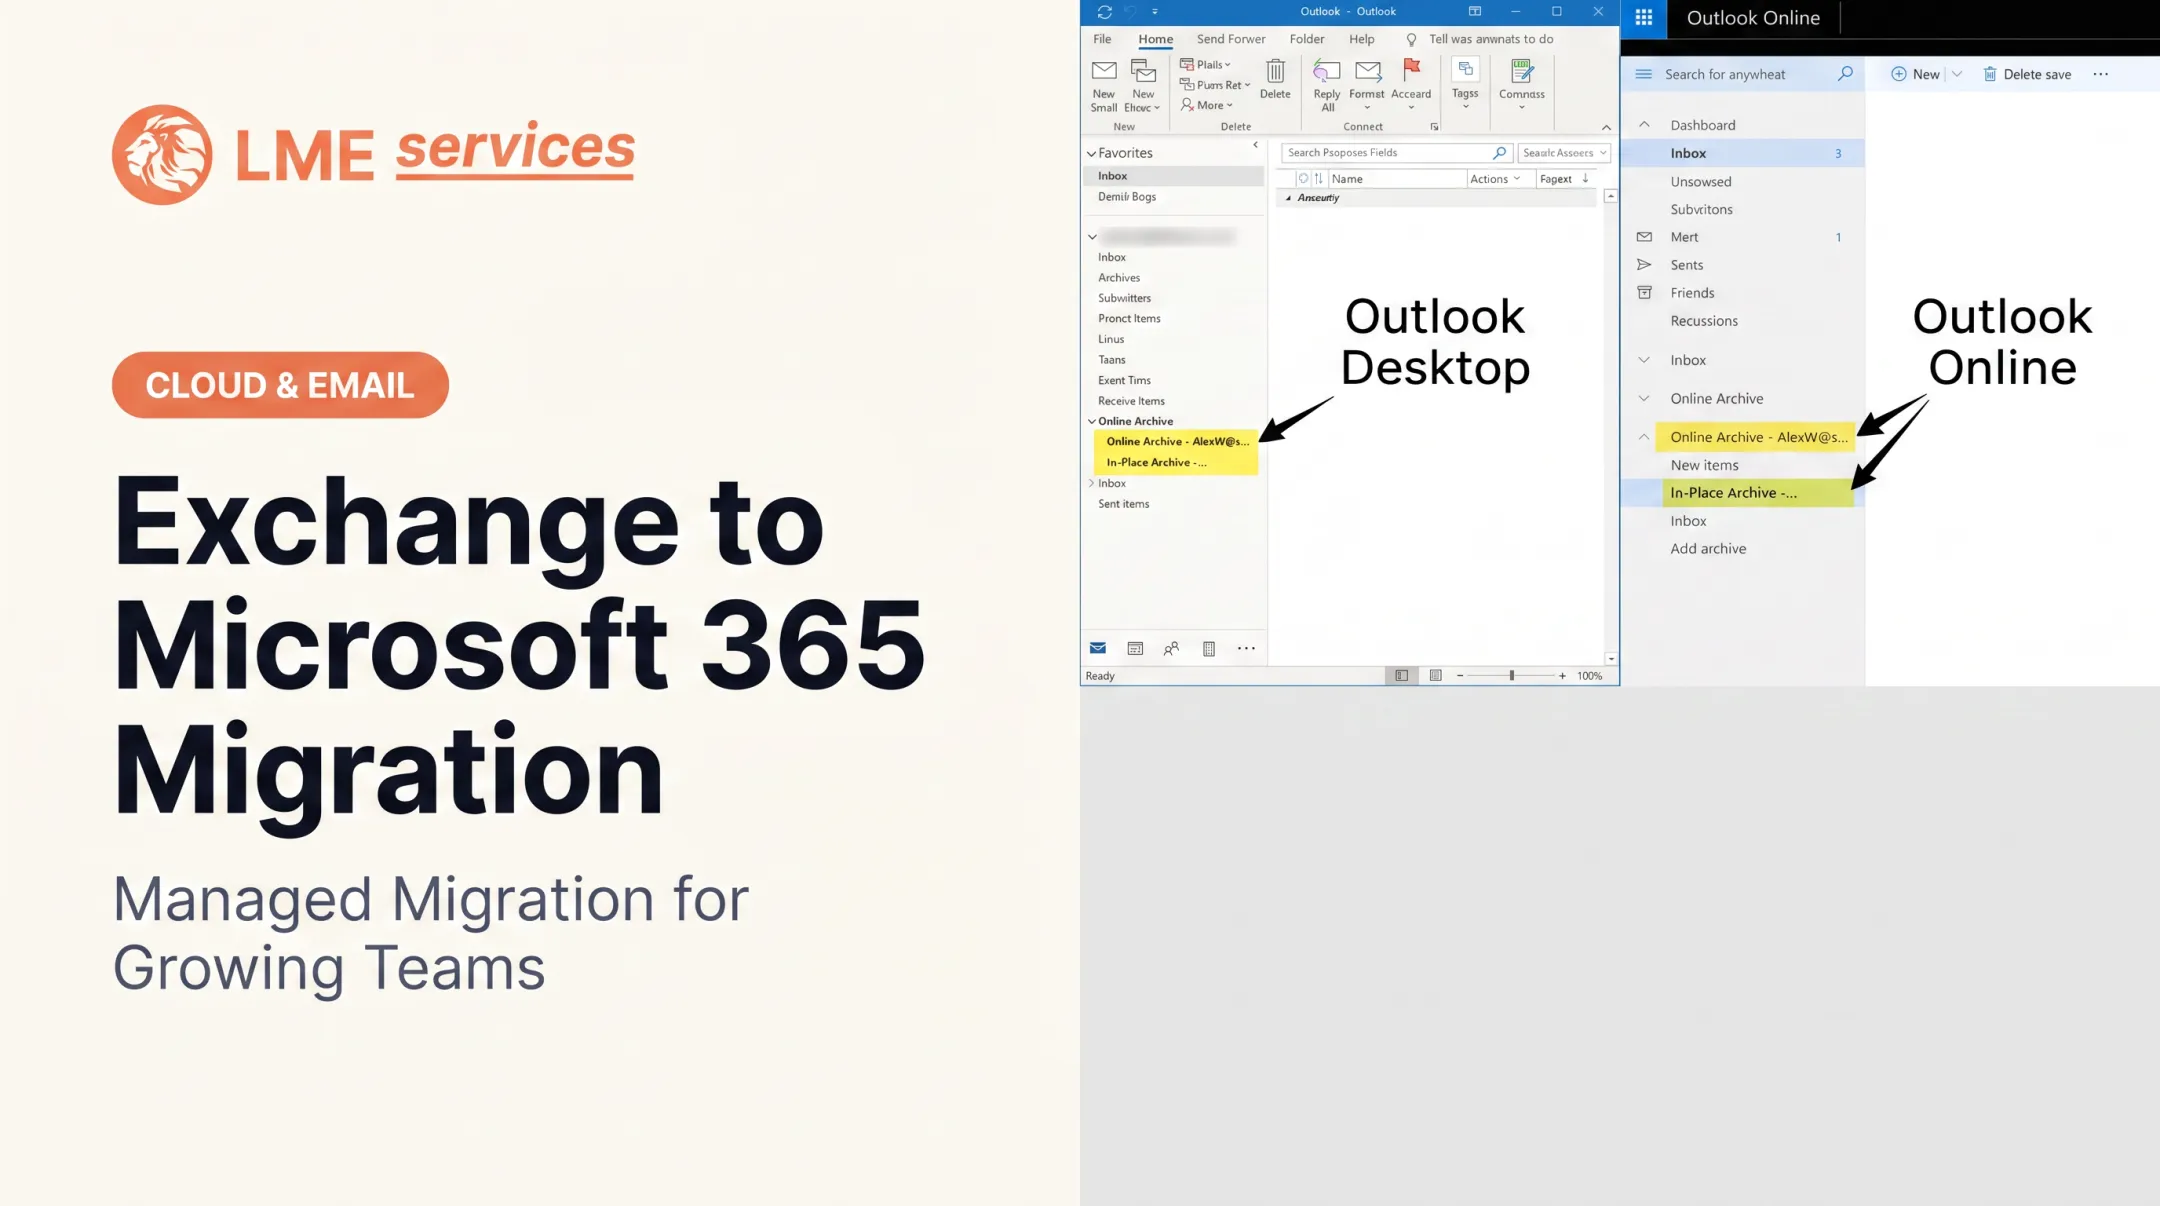This screenshot has width=2160, height=1206.
Task: Open People view icon in bottom navigation
Action: click(1171, 648)
